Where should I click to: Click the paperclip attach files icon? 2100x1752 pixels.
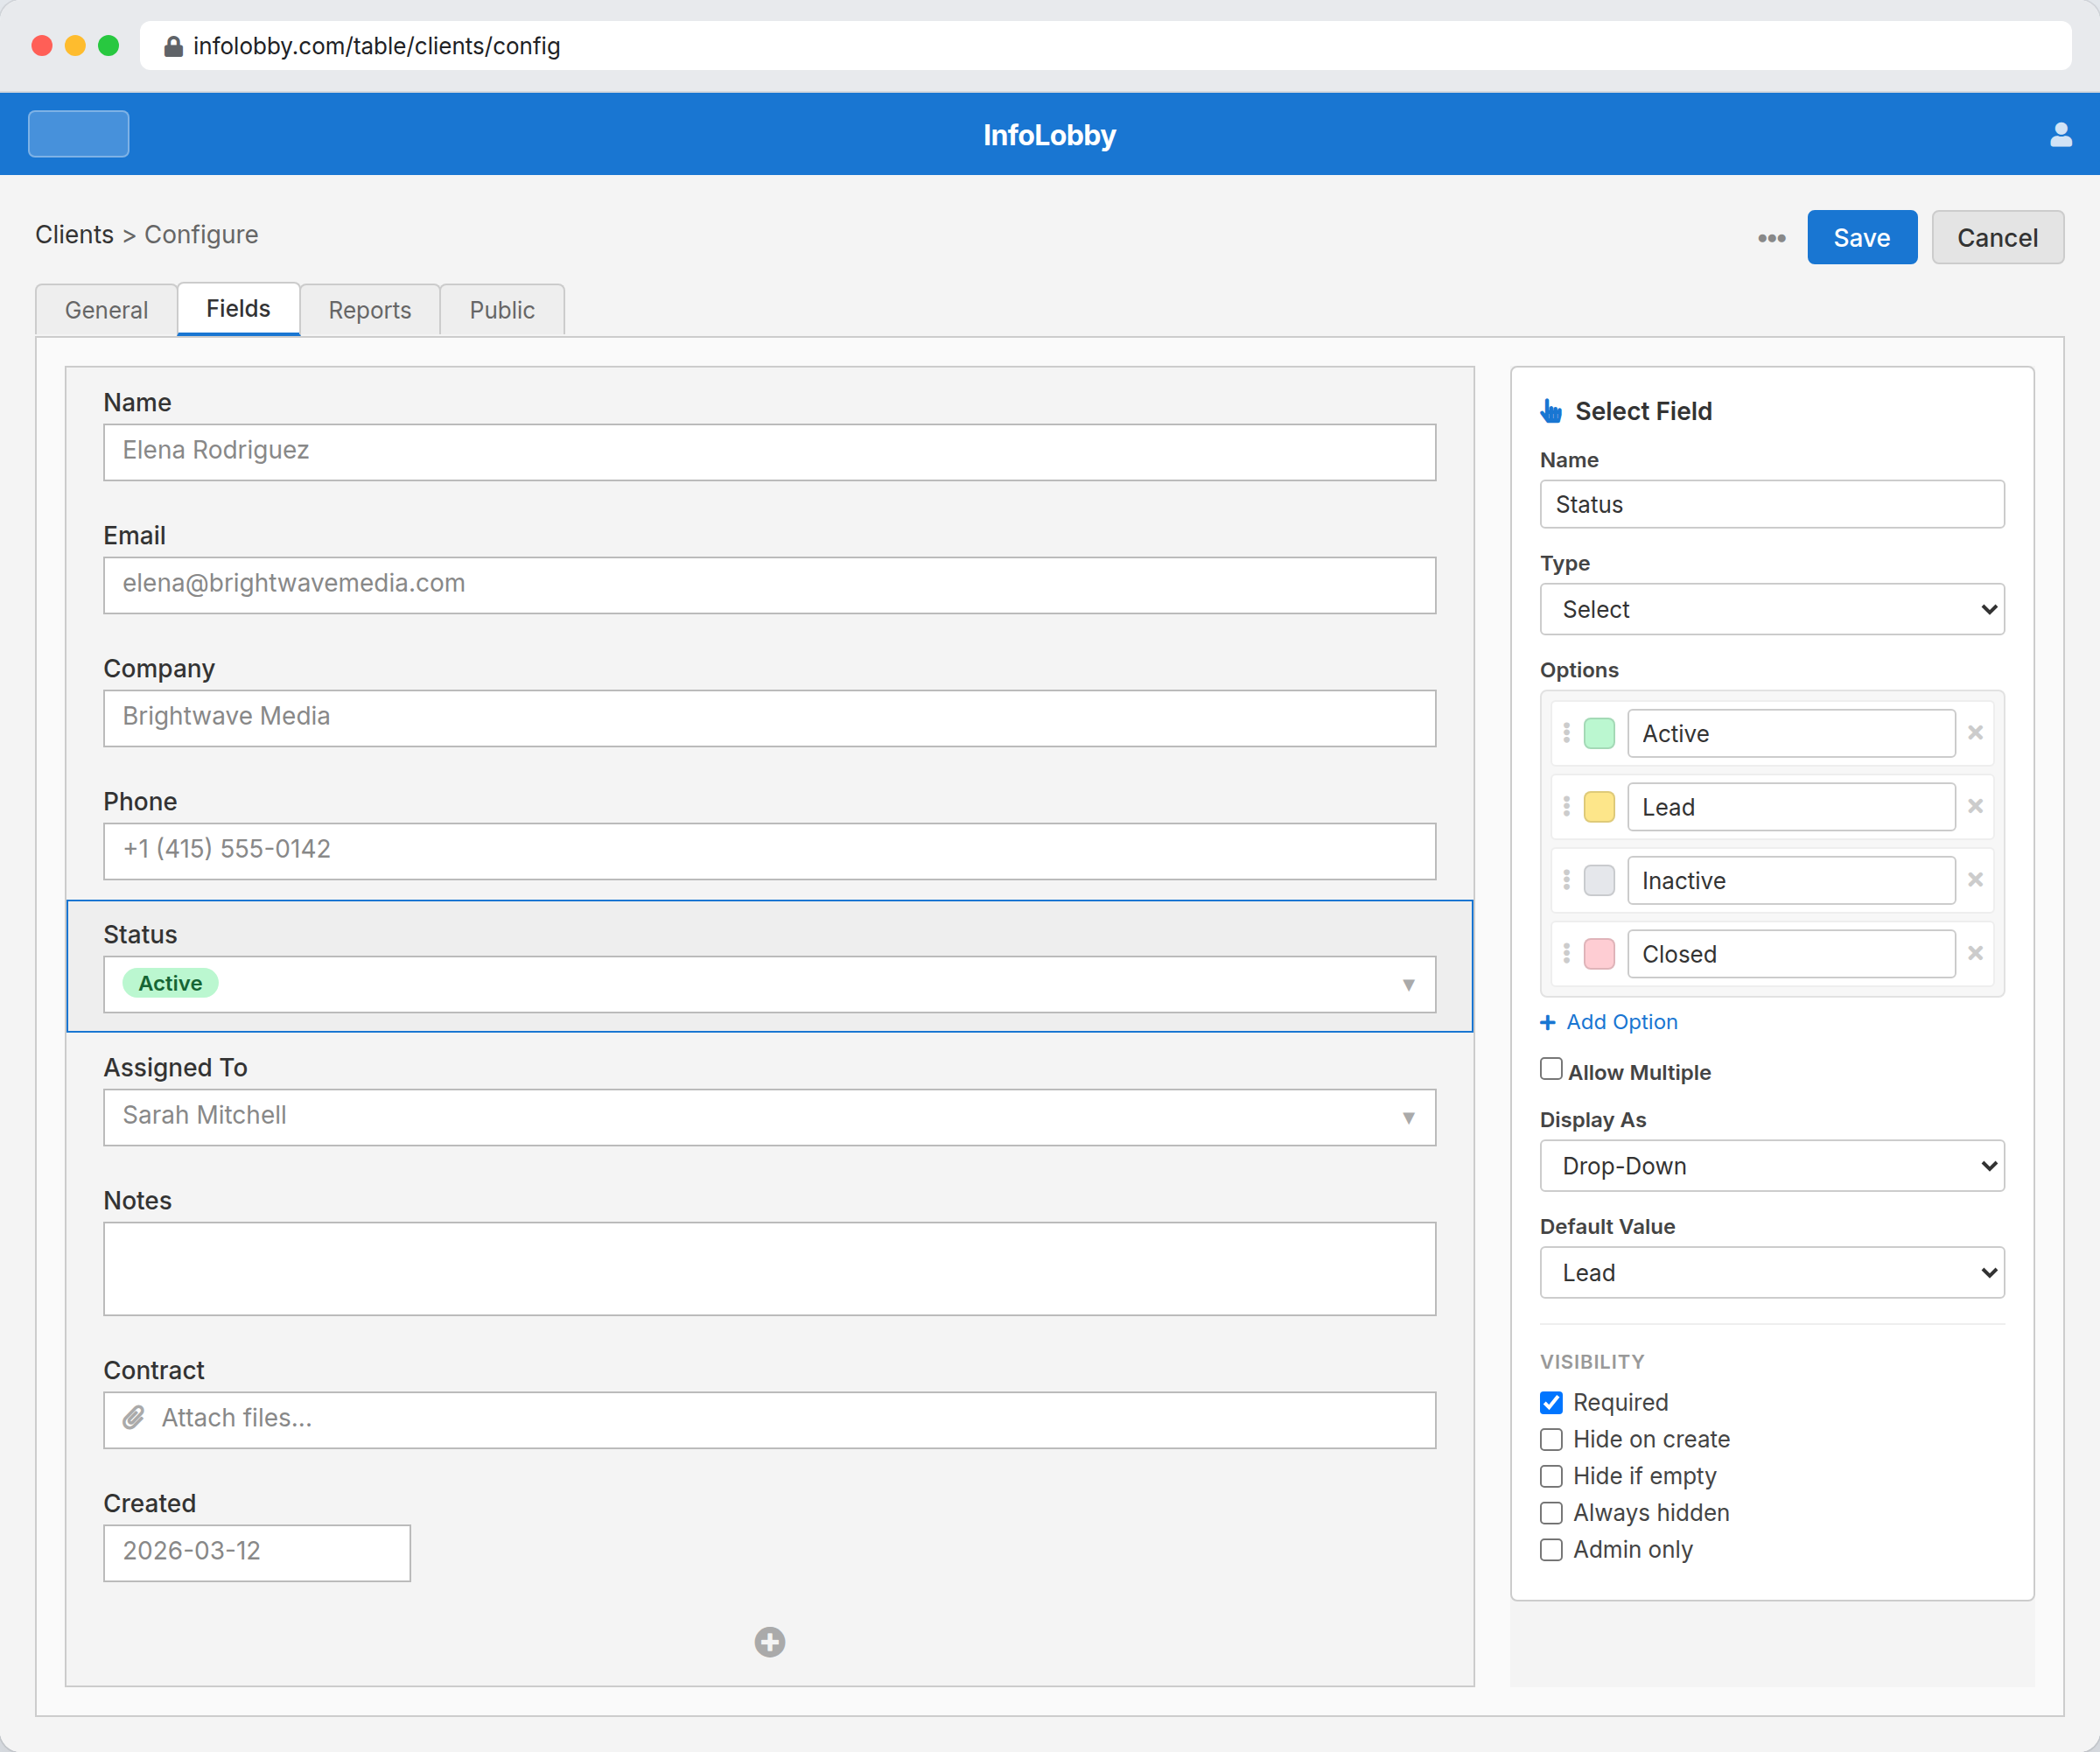pos(134,1417)
